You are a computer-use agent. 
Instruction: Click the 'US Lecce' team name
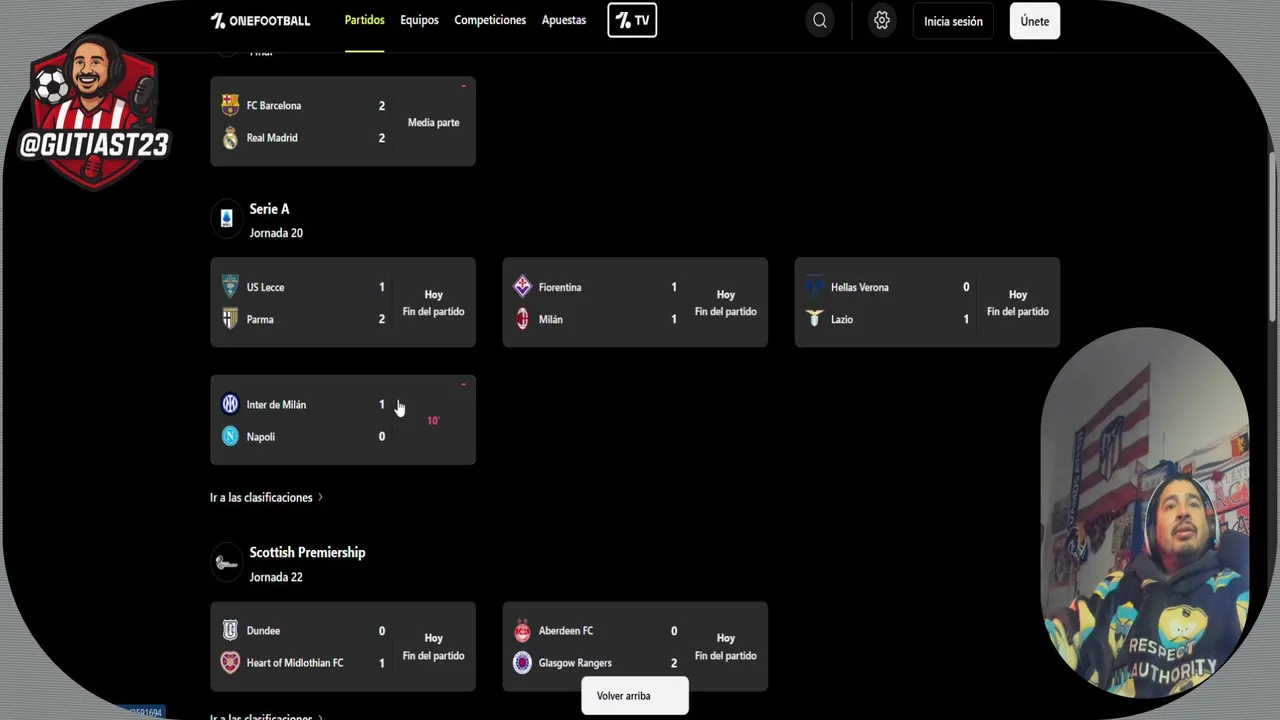tap(265, 287)
